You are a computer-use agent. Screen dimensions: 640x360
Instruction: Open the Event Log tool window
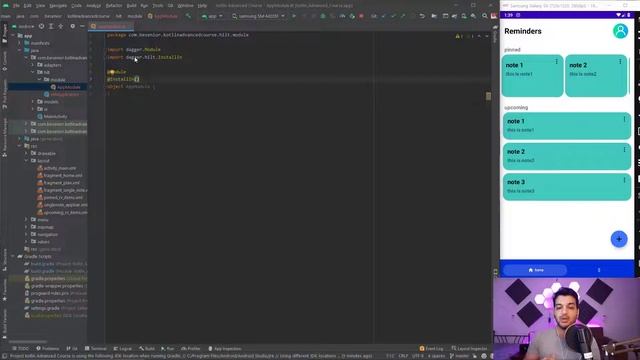point(431,349)
